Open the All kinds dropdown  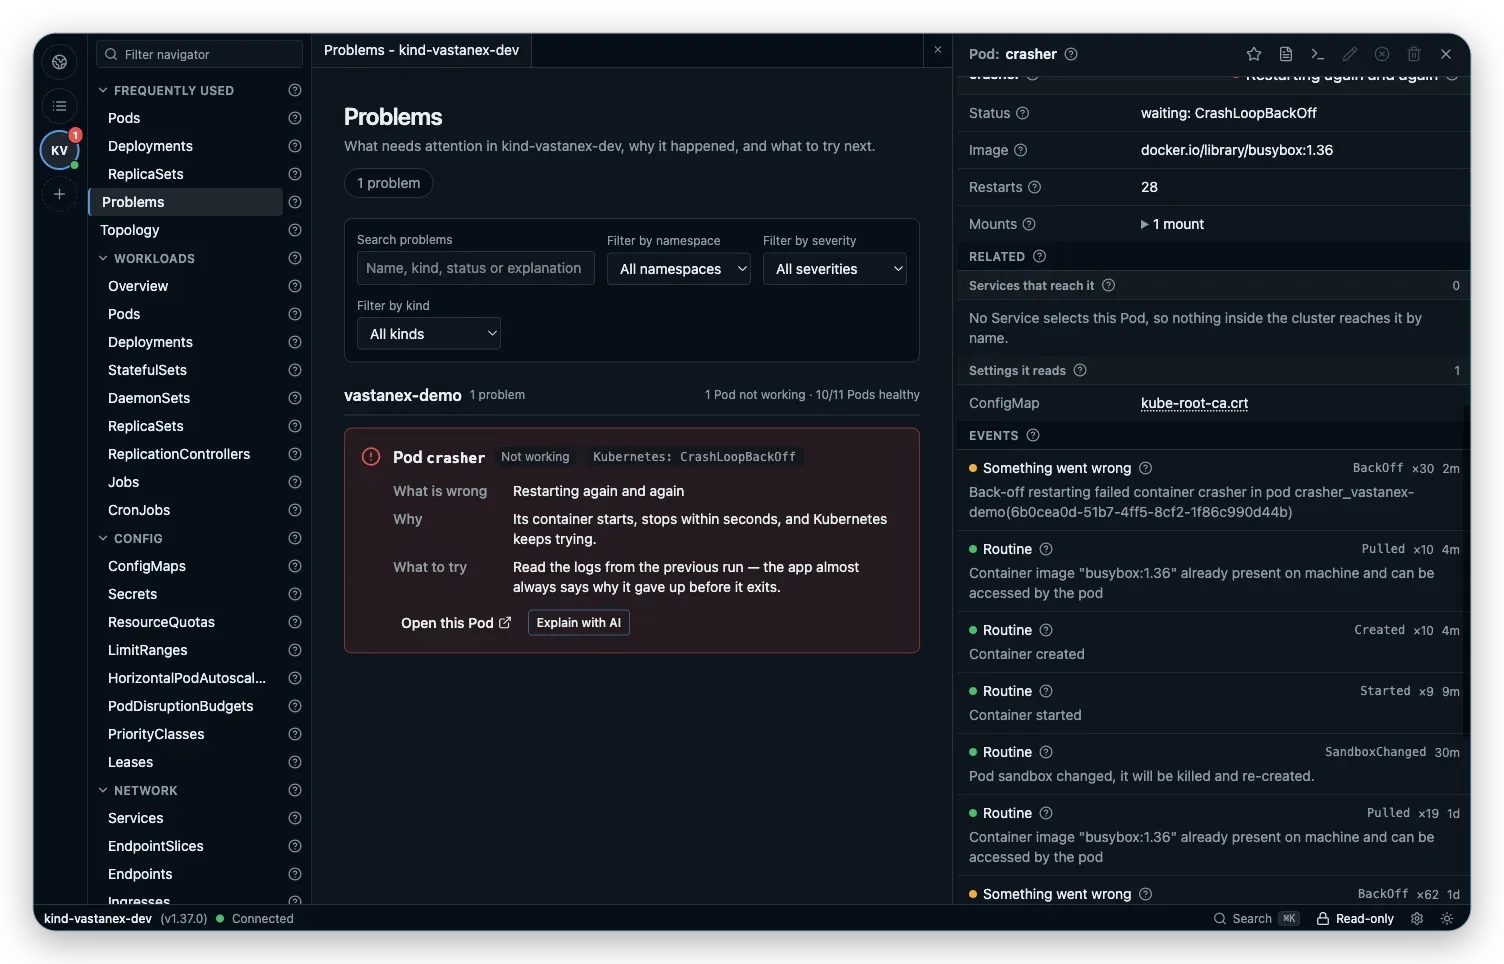click(429, 334)
